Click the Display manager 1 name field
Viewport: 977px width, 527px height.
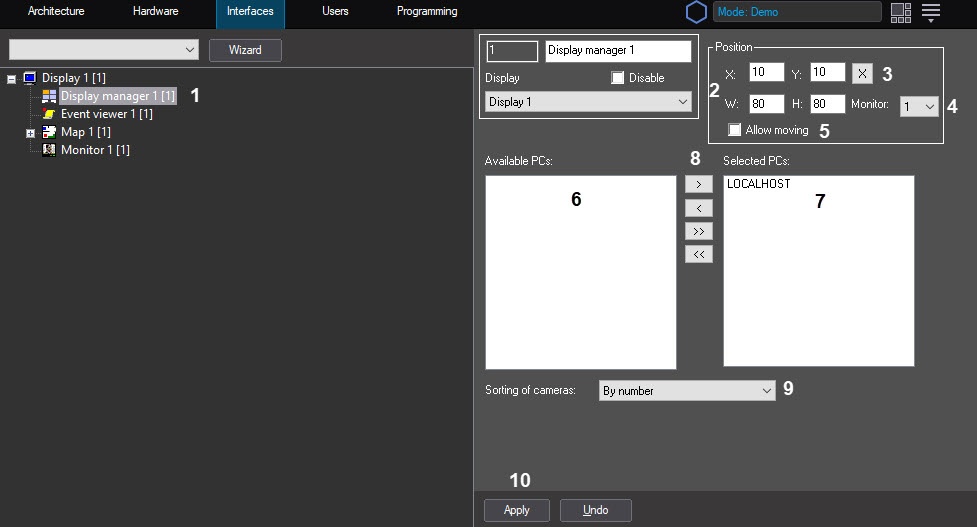[618, 50]
